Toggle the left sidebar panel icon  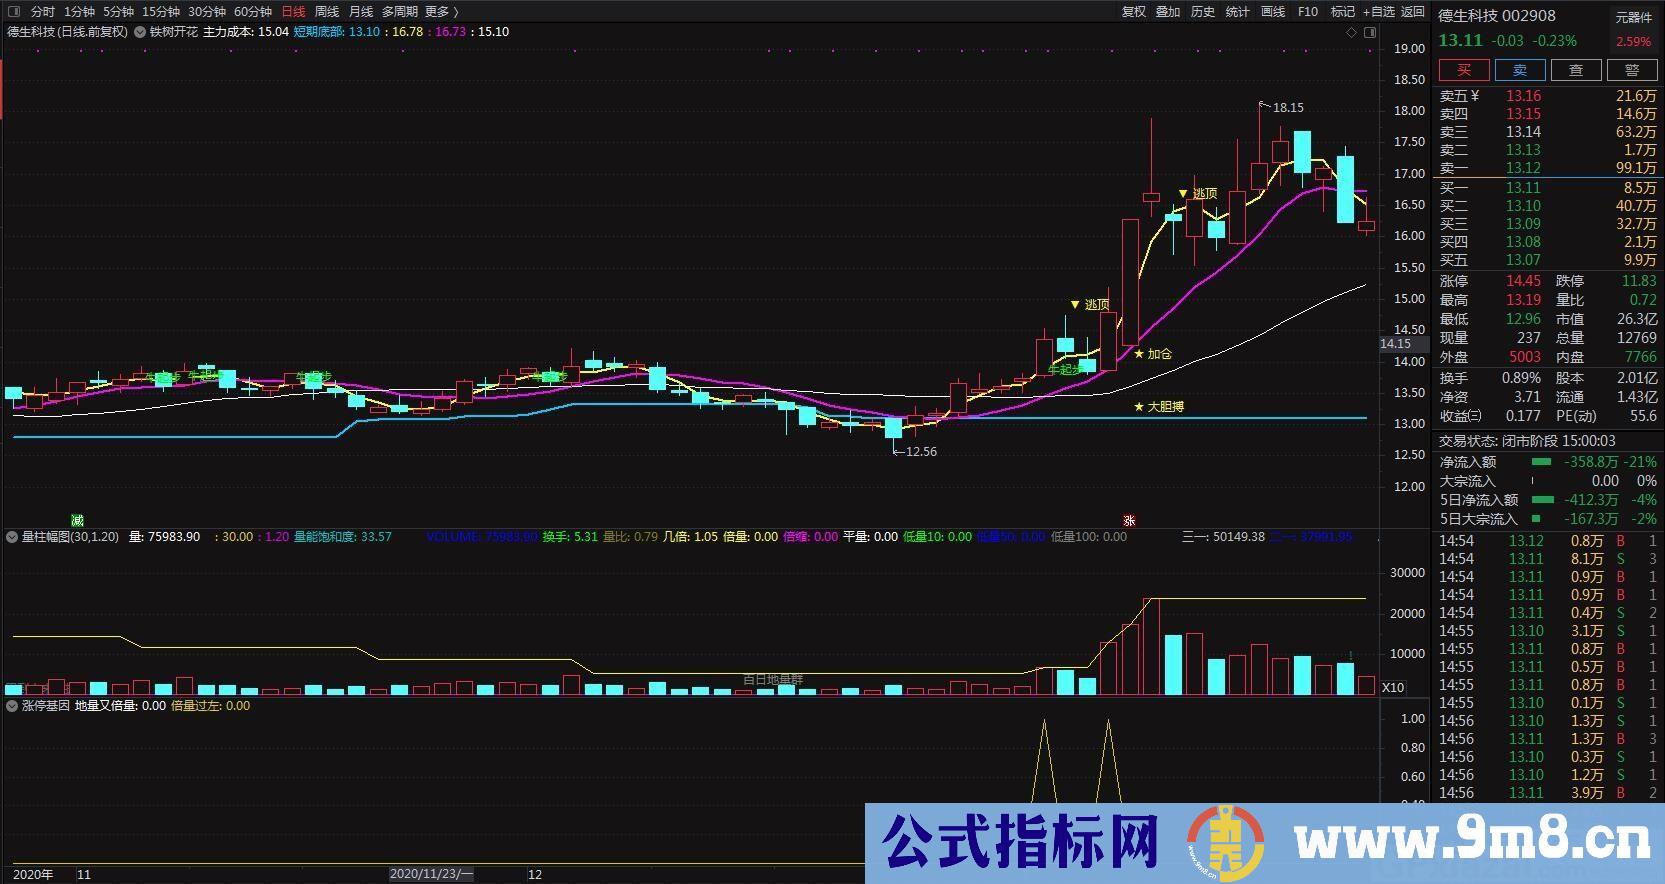pyautogui.click(x=13, y=12)
